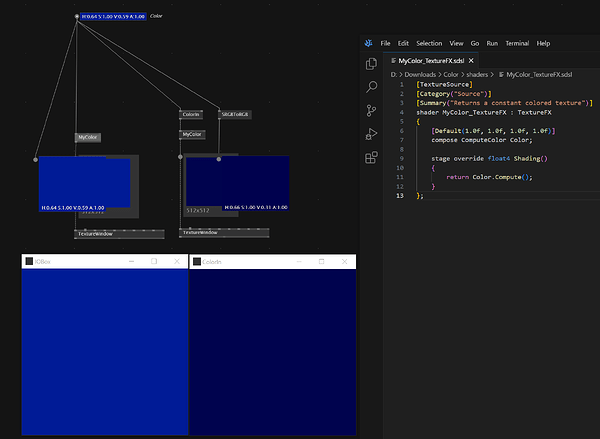Click 'return Color.Compute();' code line

click(489, 177)
